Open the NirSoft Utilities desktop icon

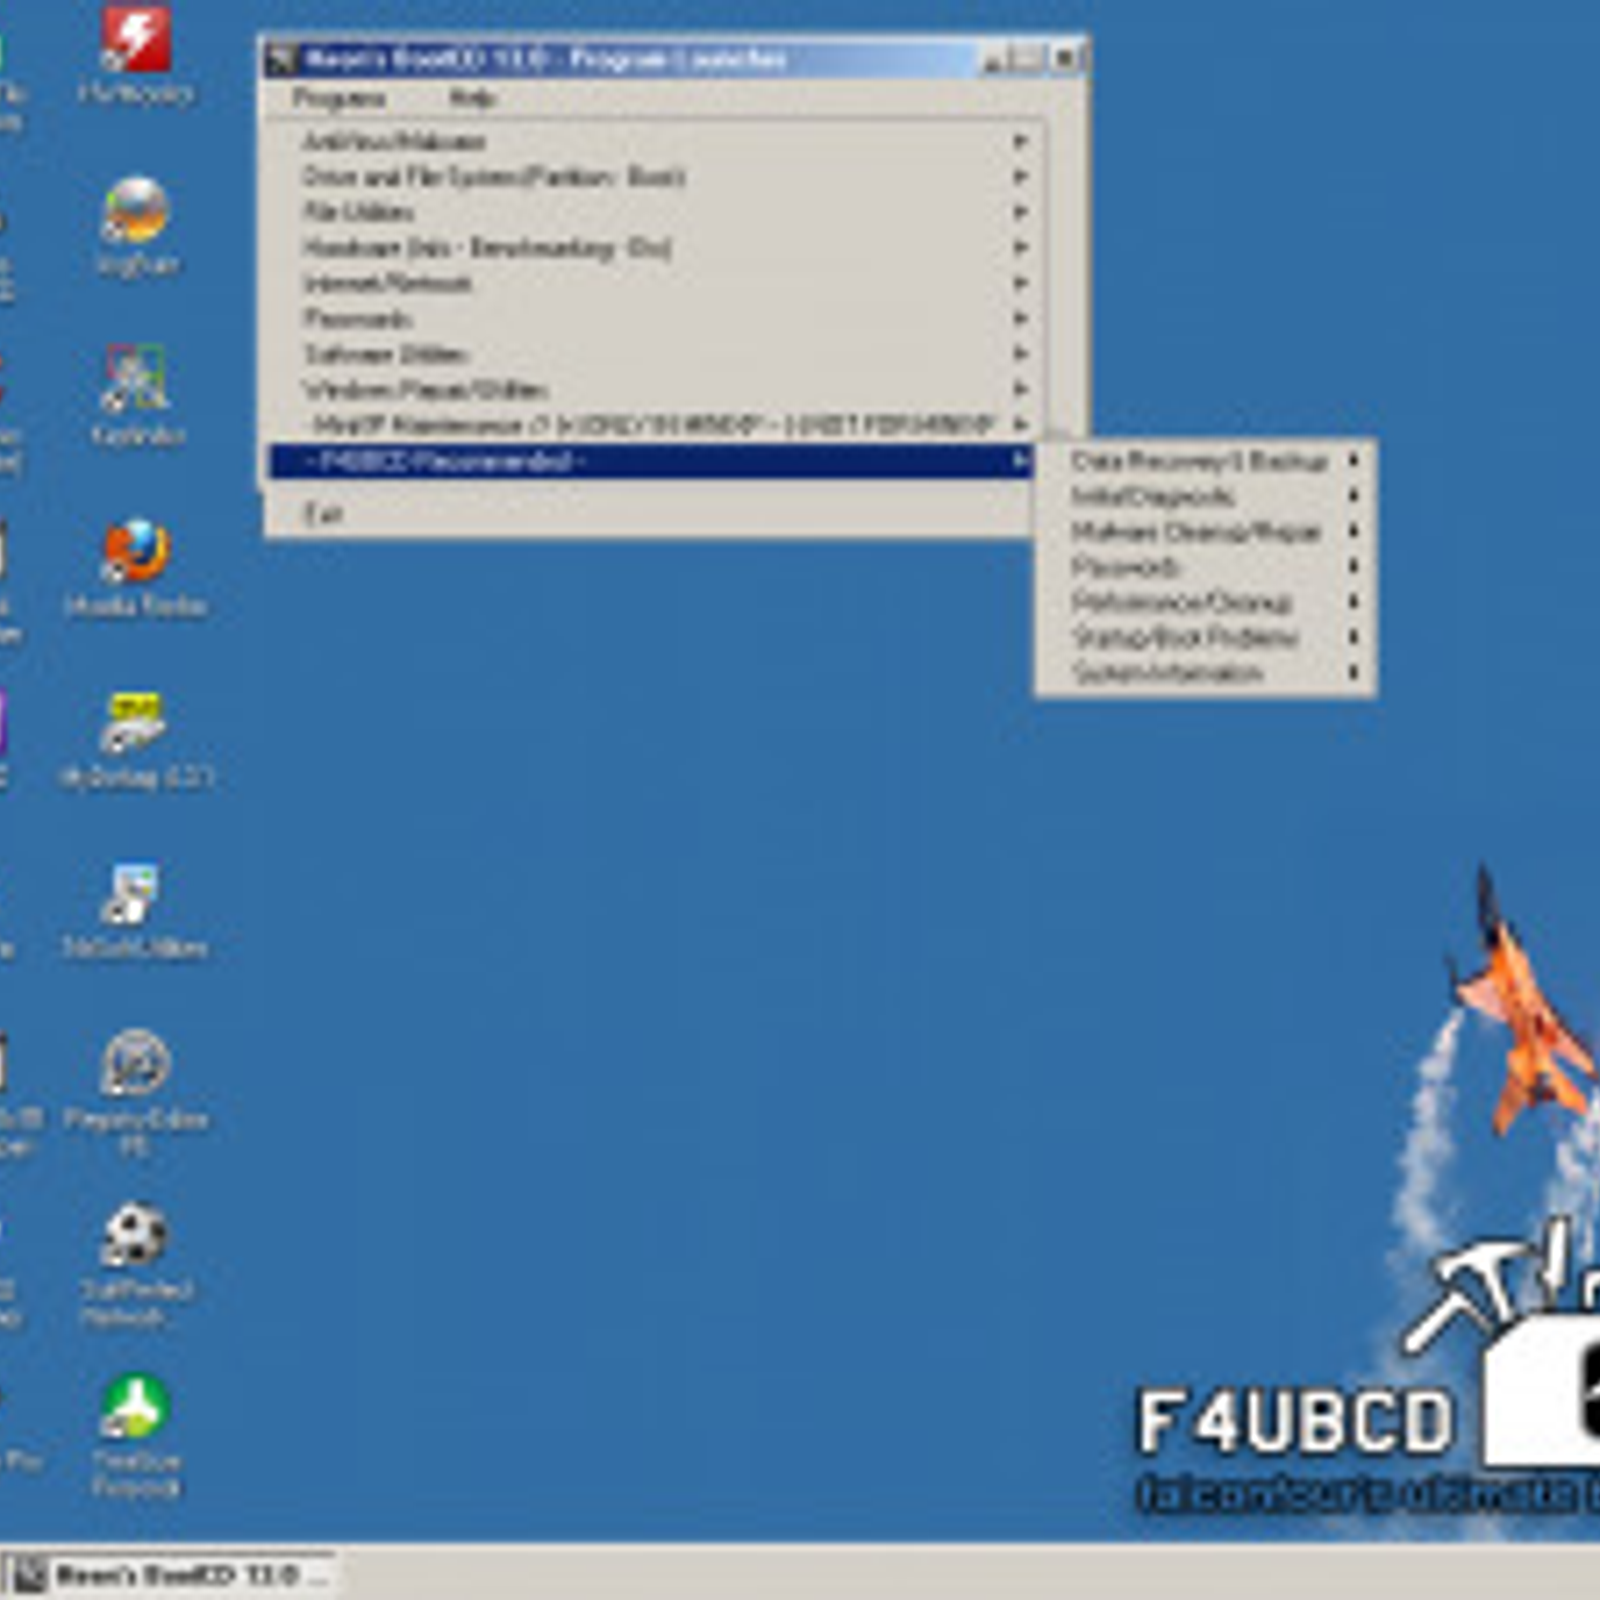coord(131,894)
